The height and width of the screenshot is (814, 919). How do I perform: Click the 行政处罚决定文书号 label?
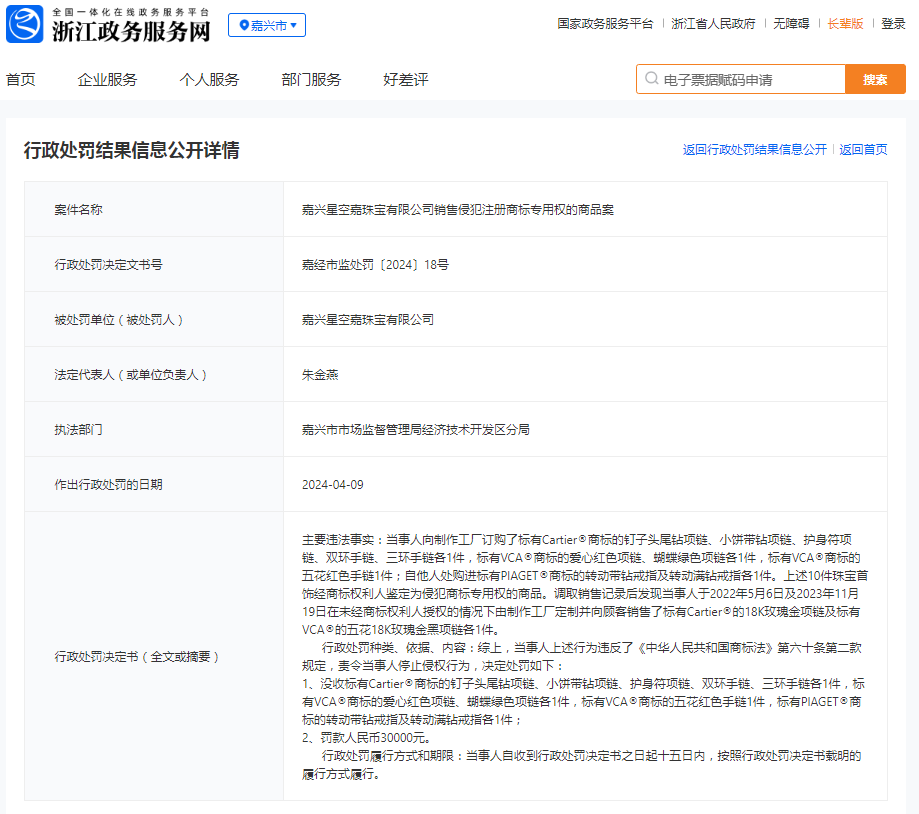click(x=108, y=264)
